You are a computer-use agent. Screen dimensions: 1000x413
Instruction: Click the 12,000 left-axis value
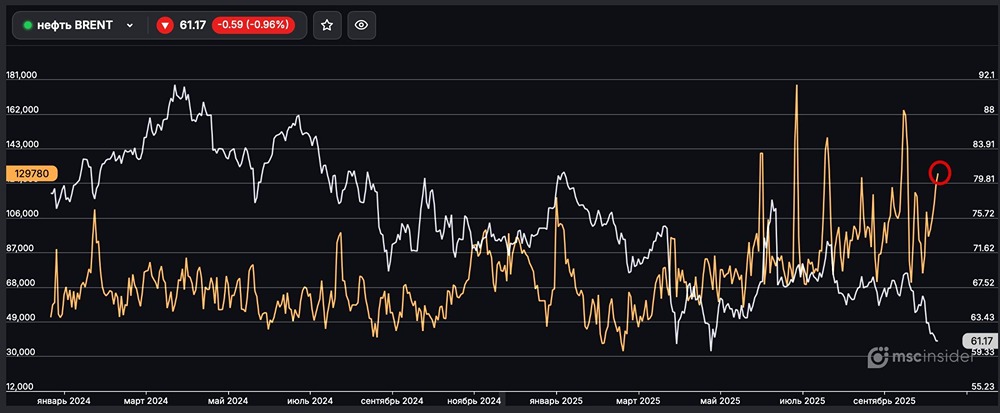[x=22, y=388]
